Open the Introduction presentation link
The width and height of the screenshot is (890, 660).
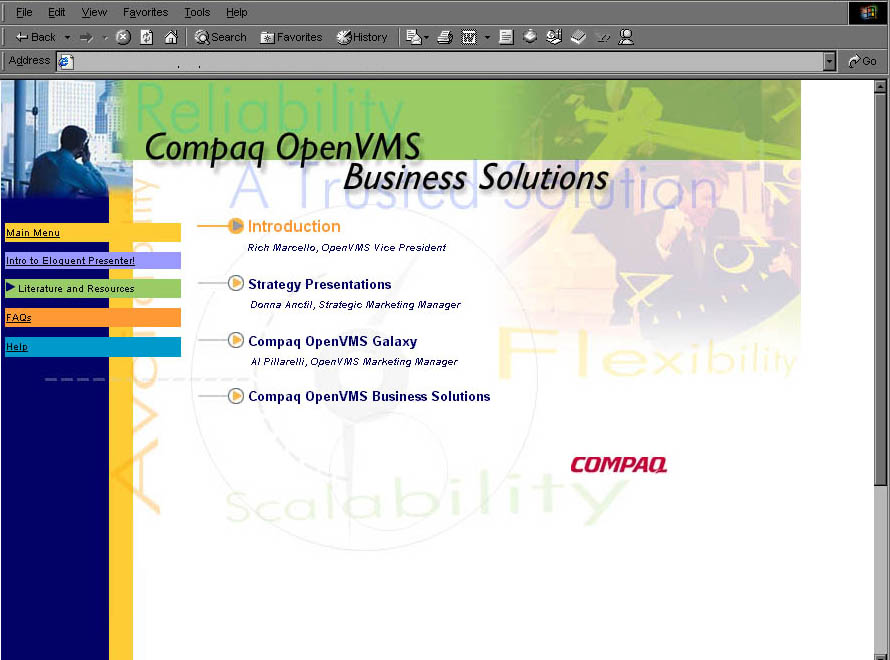[294, 226]
